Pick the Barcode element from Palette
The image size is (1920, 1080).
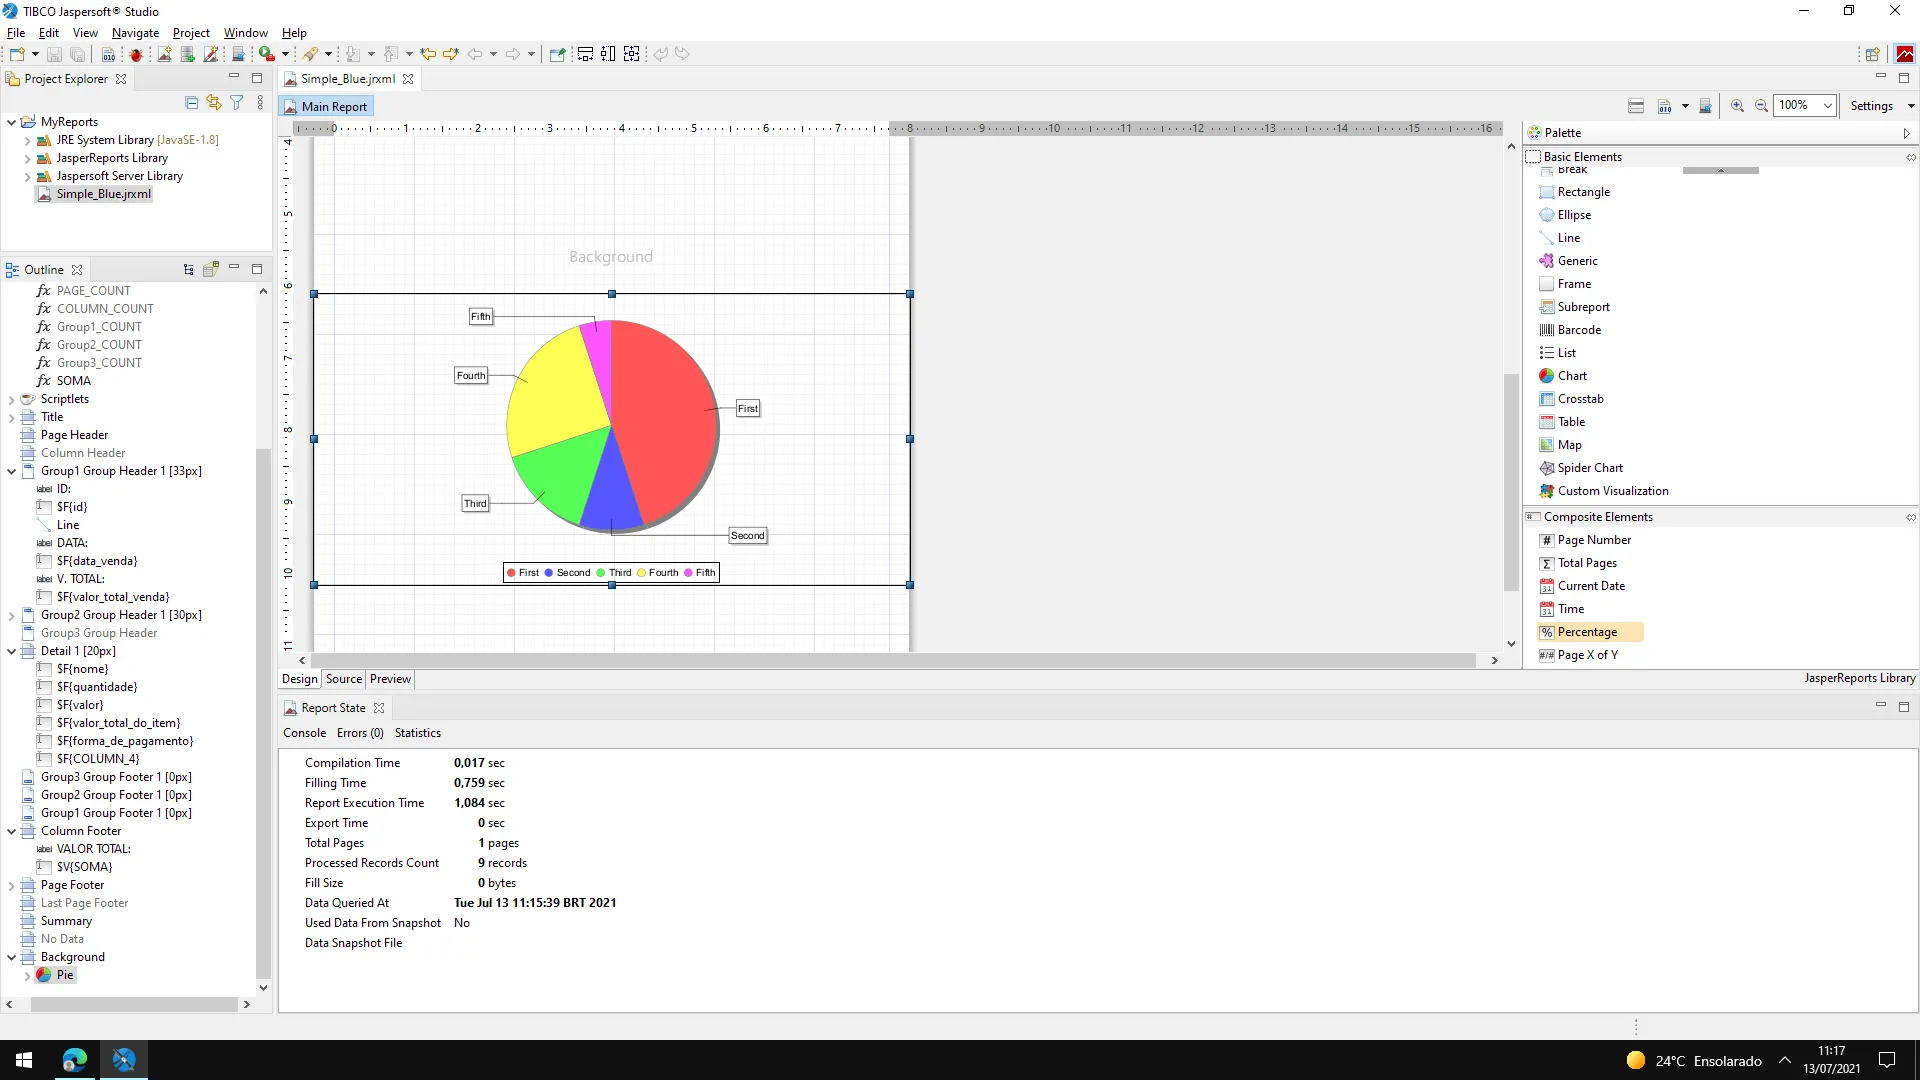[1579, 330]
